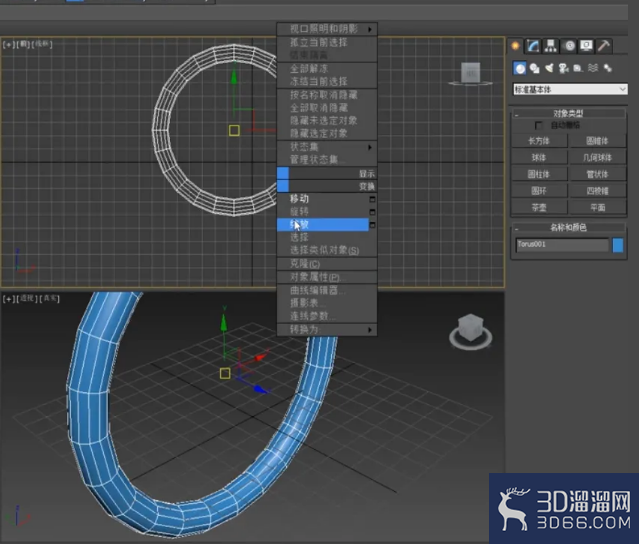Open the Modify panel tab
This screenshot has width=639, height=544.
(x=533, y=46)
